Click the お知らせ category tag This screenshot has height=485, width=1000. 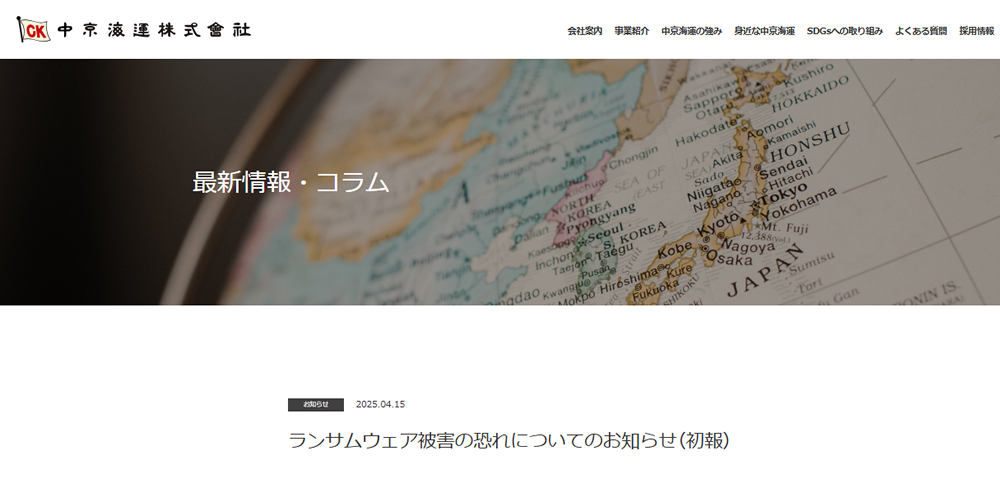[x=316, y=405]
